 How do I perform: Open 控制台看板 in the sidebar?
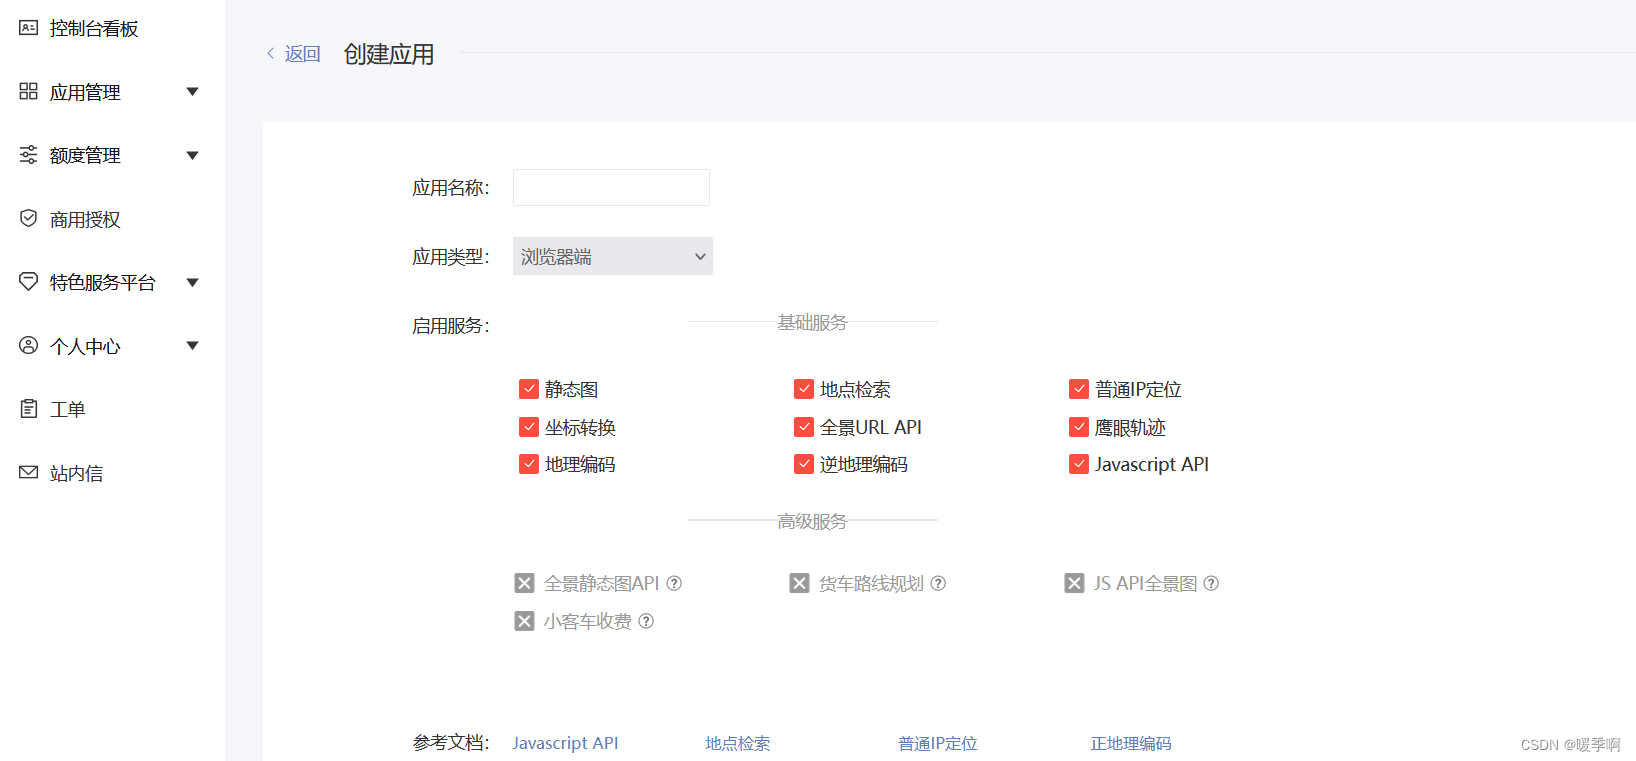coord(94,29)
